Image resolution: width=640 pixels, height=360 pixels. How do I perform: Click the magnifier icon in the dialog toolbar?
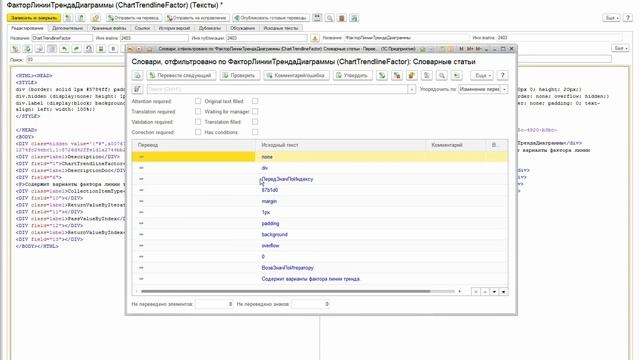(442, 76)
